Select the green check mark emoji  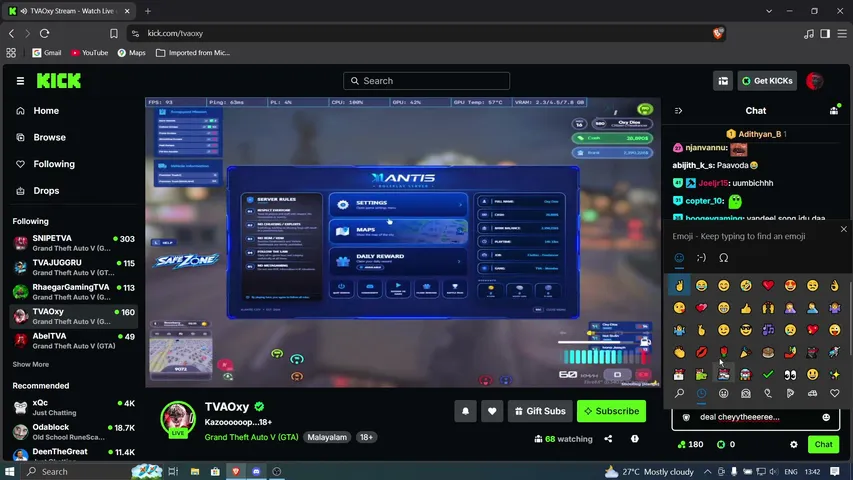(768, 374)
